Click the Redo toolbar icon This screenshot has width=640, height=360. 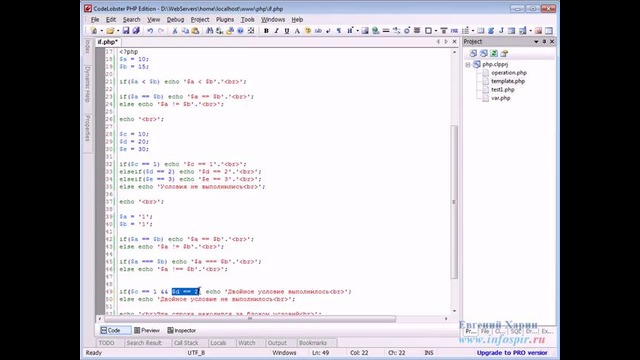pyautogui.click(x=161, y=31)
